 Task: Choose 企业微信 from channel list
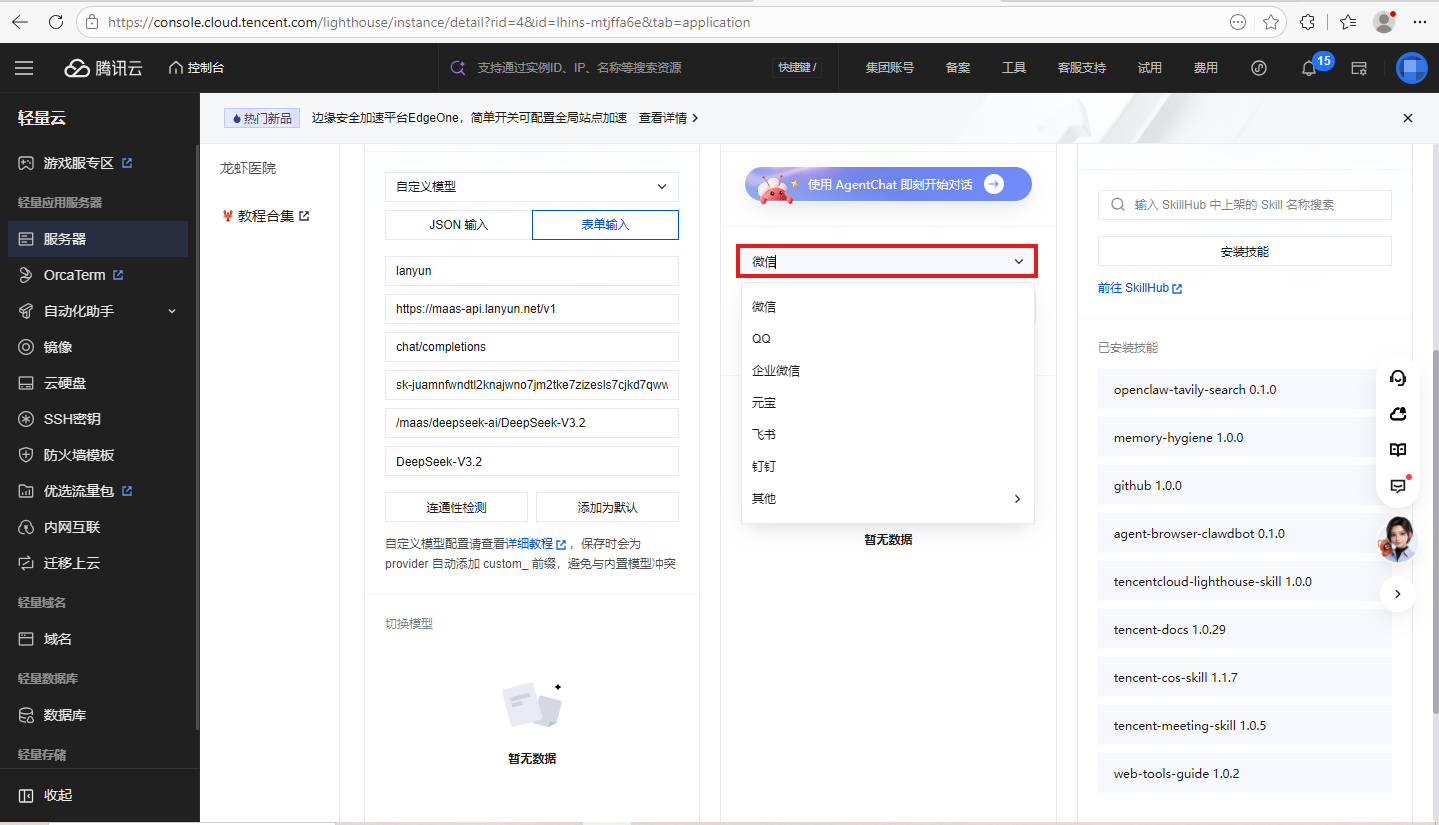pos(888,371)
